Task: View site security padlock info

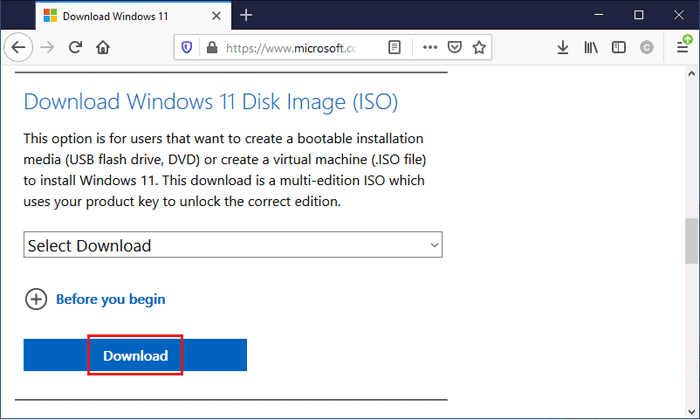Action: pyautogui.click(x=212, y=47)
